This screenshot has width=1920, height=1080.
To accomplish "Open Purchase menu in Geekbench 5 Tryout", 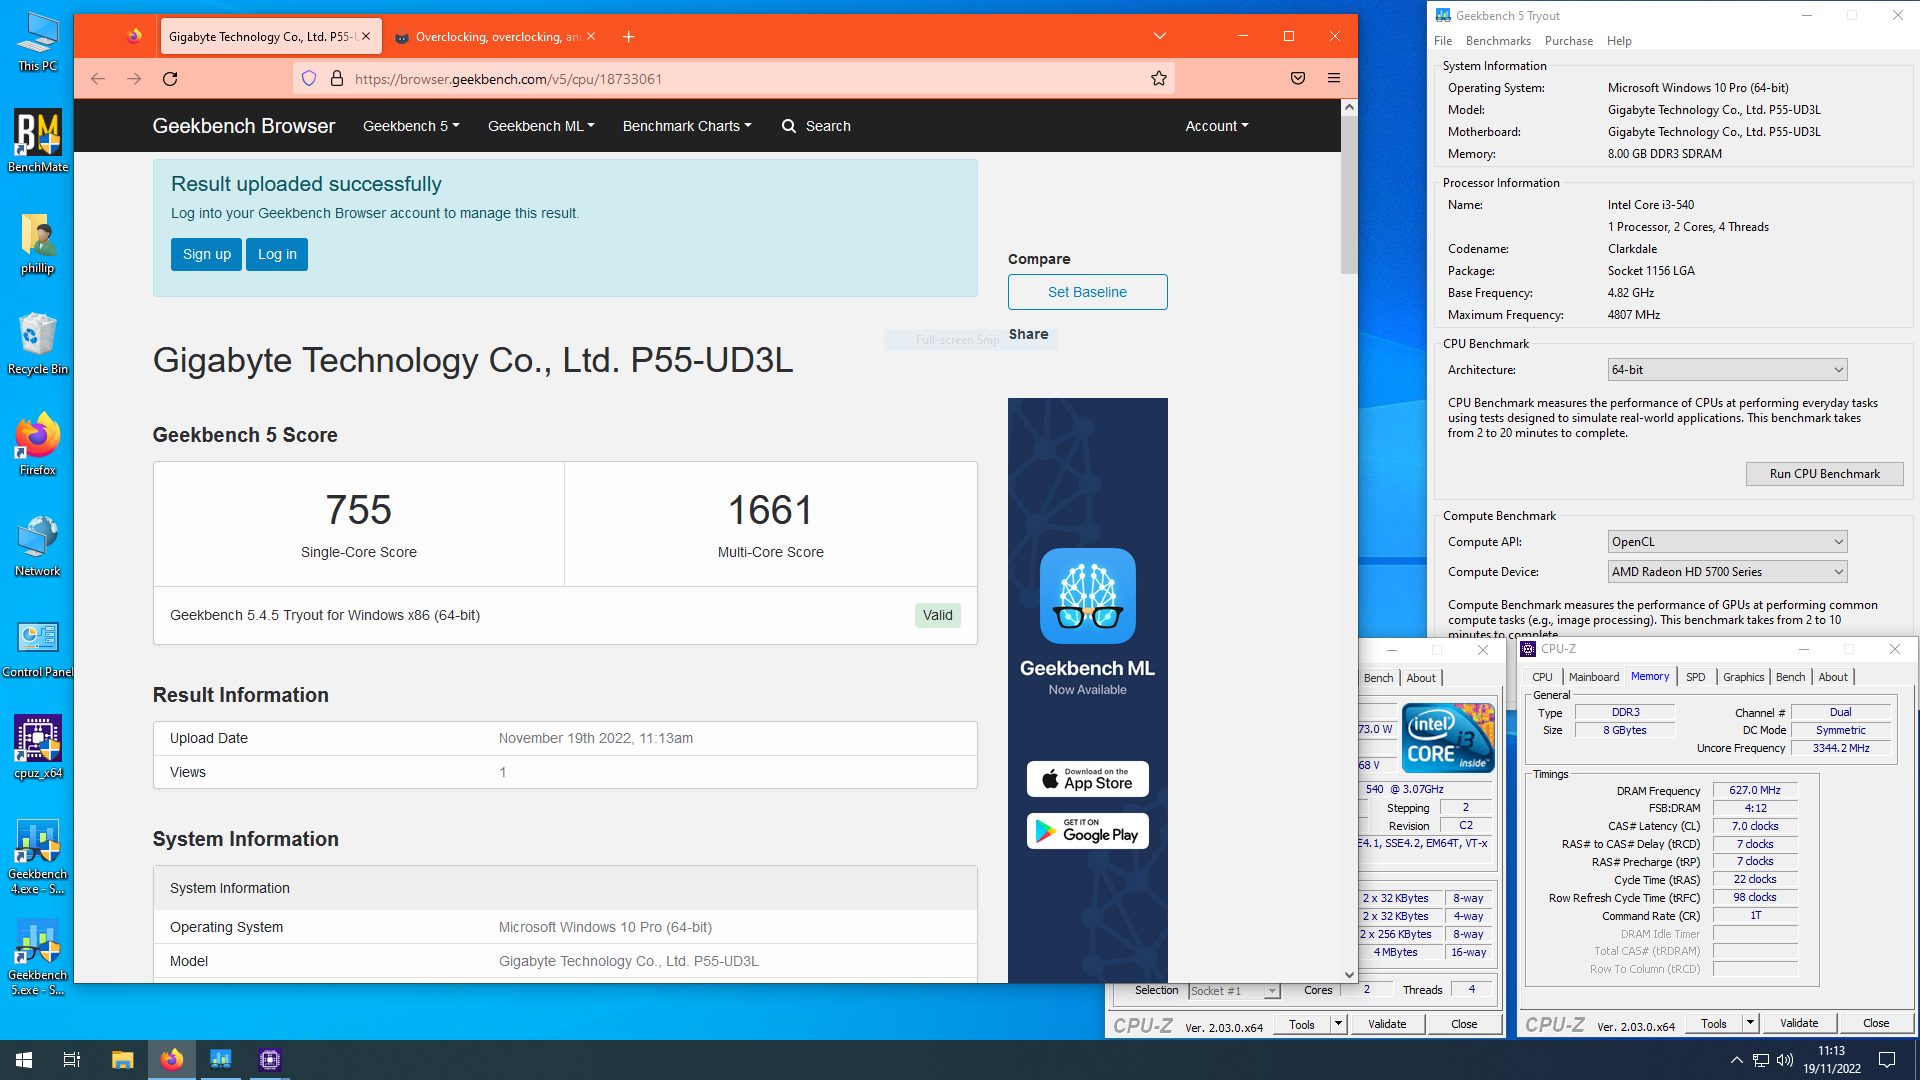I will point(1569,41).
